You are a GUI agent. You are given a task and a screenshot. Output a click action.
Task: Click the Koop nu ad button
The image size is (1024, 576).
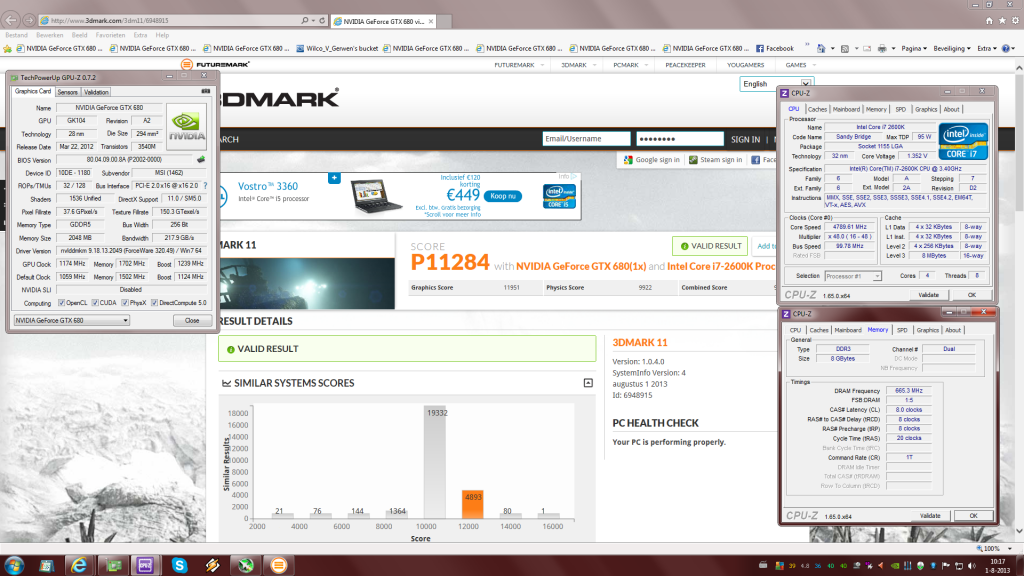pyautogui.click(x=503, y=196)
